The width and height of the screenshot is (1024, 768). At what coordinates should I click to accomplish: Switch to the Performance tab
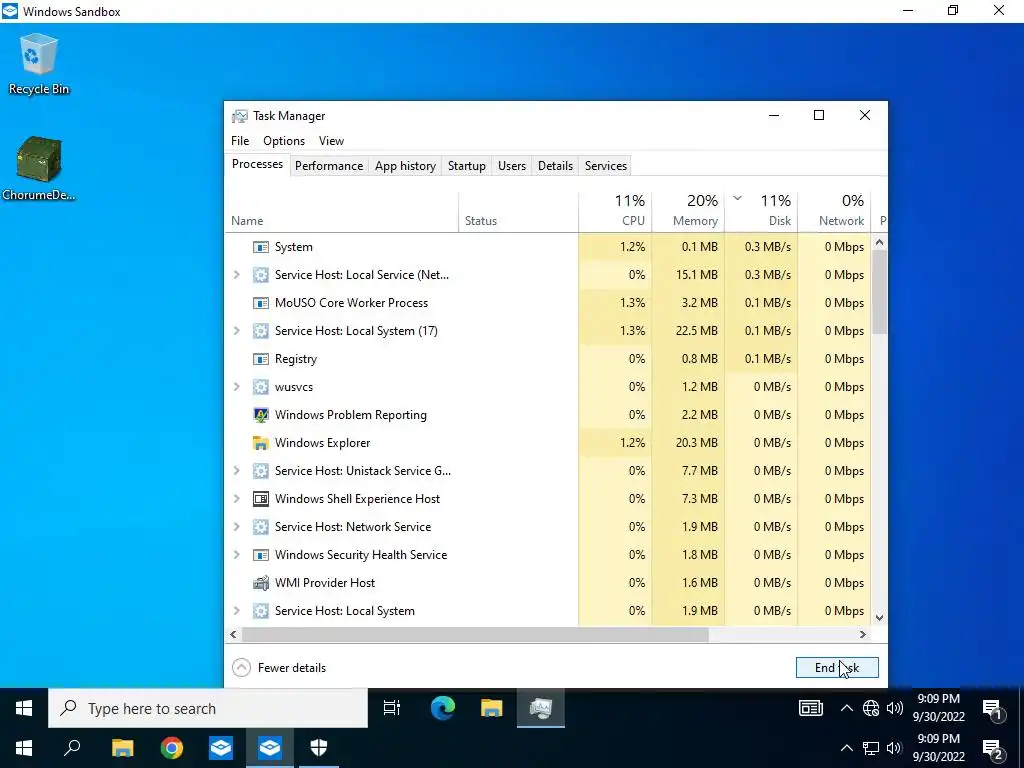point(328,166)
